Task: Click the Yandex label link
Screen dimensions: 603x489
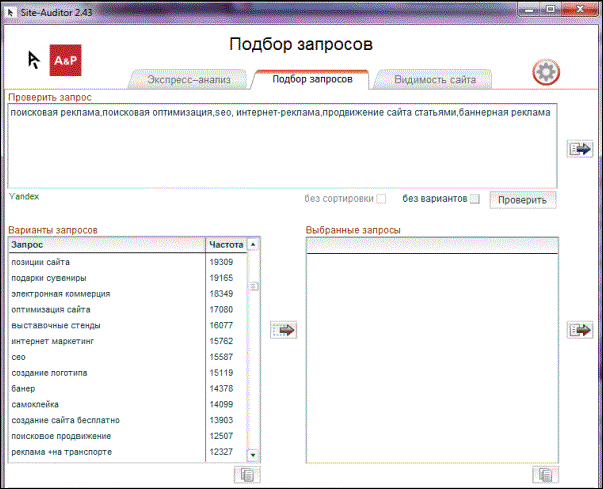Action: pos(23,197)
